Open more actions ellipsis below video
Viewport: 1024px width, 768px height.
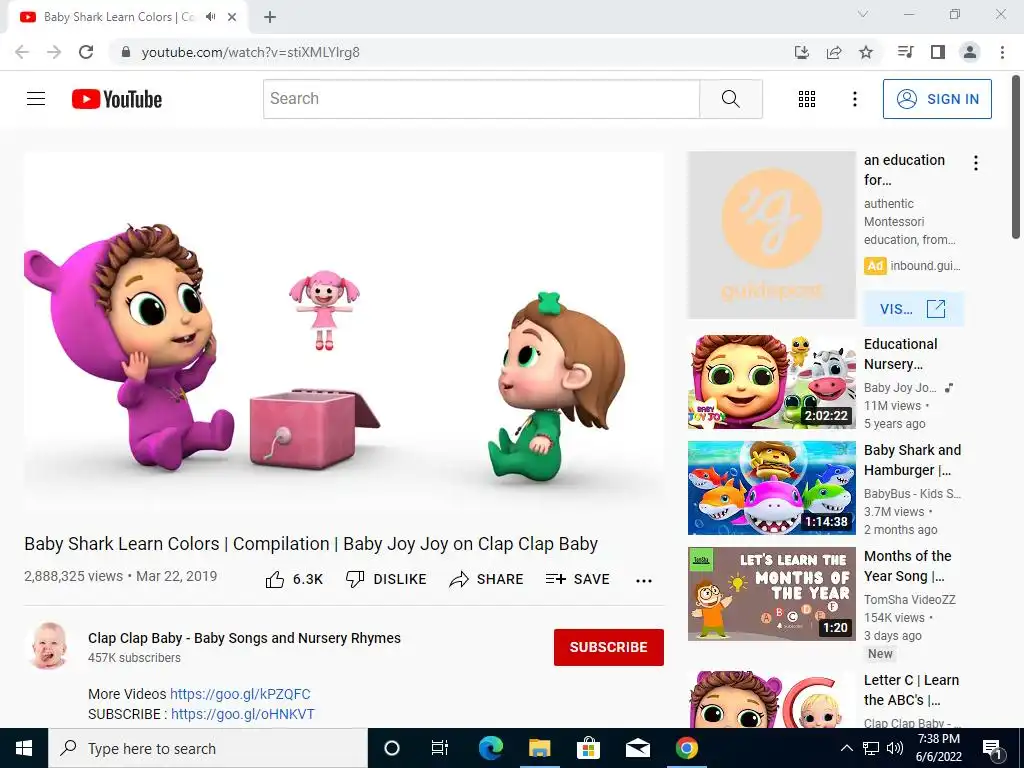coord(644,581)
